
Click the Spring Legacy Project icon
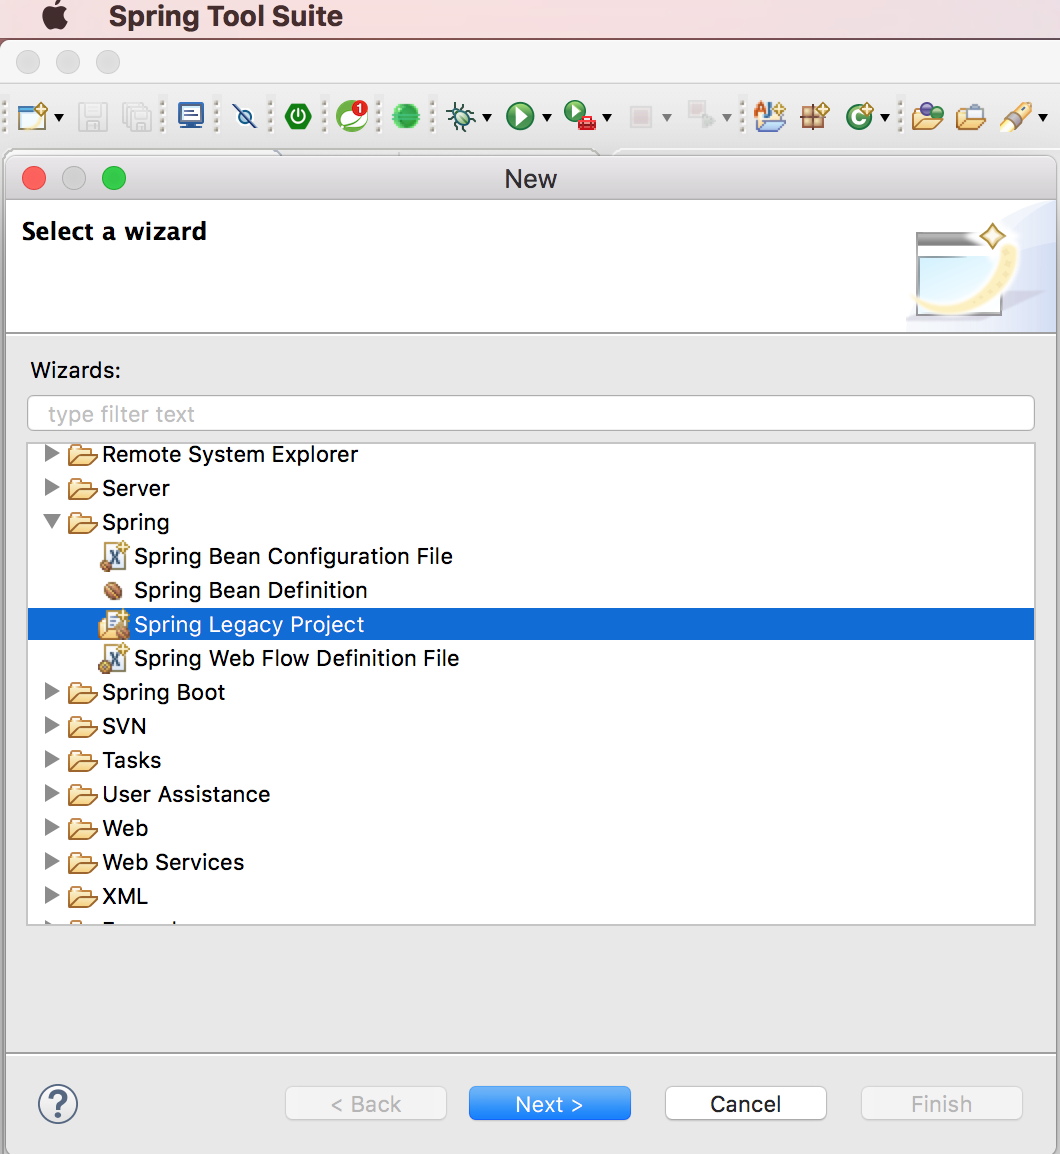point(114,624)
